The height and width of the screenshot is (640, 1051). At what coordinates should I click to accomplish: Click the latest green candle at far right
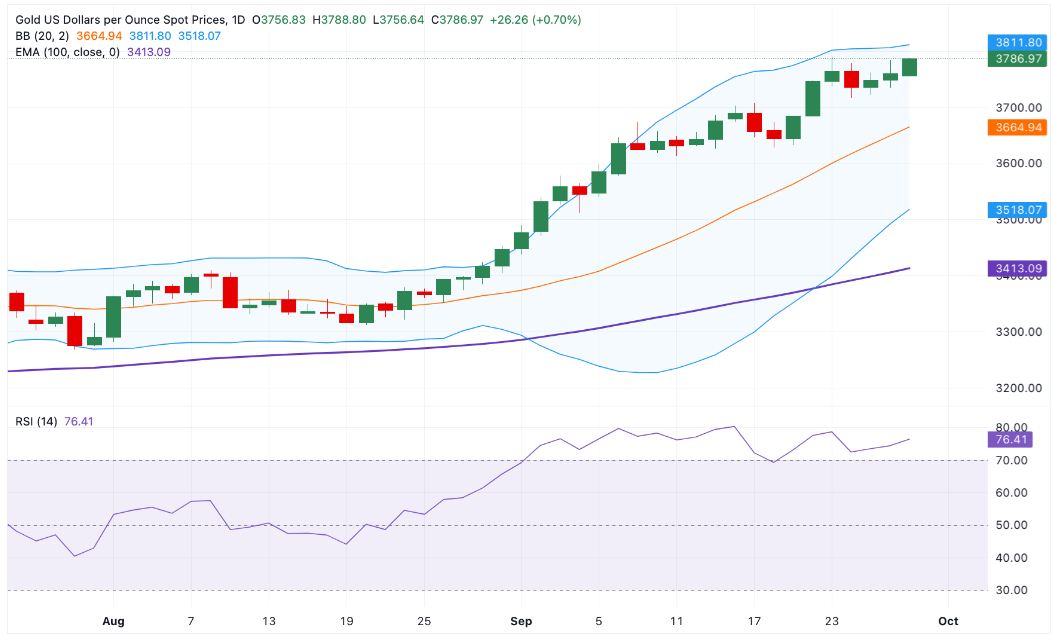[909, 67]
